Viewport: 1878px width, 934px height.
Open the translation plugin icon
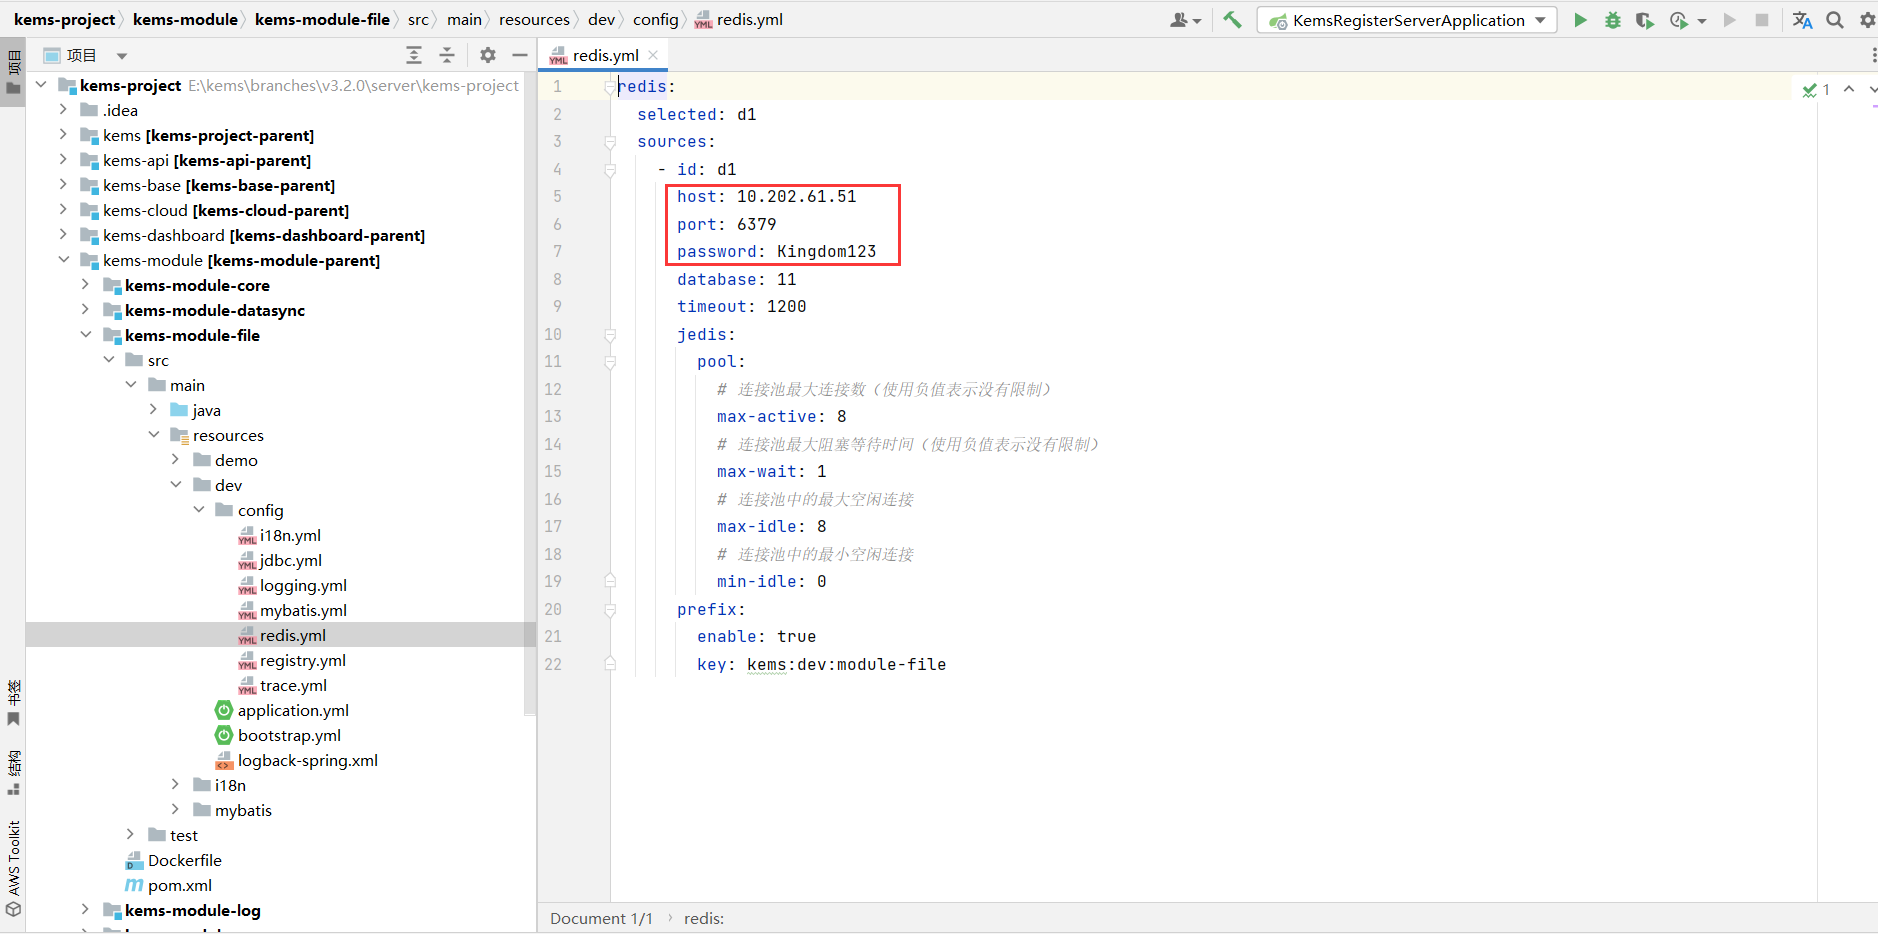[1802, 20]
